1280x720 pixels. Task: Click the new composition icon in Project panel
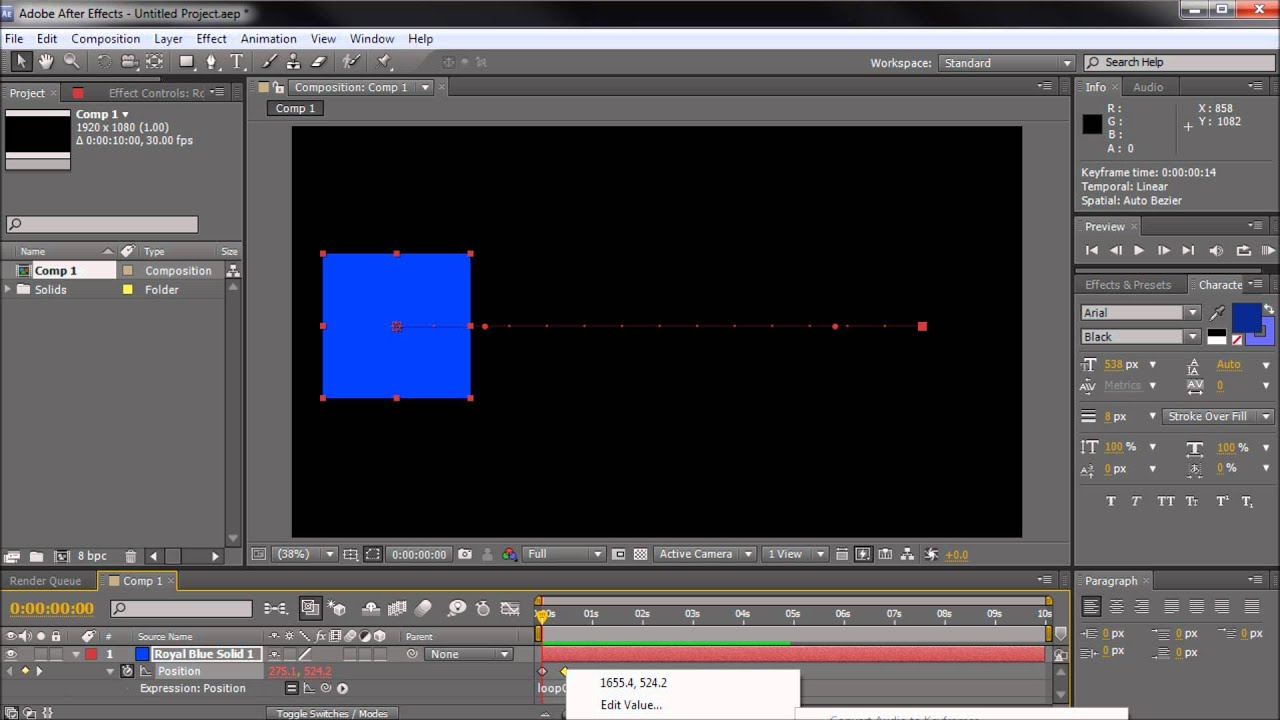click(x=61, y=556)
